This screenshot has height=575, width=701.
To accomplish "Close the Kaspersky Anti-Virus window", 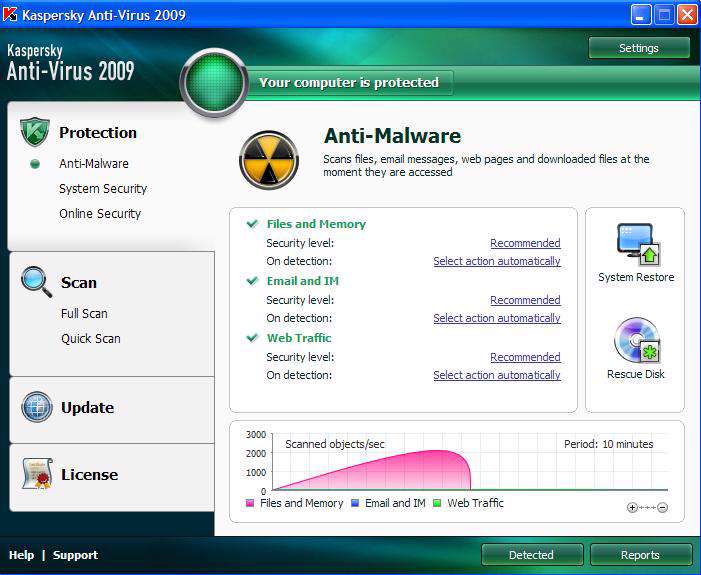I will [x=687, y=15].
